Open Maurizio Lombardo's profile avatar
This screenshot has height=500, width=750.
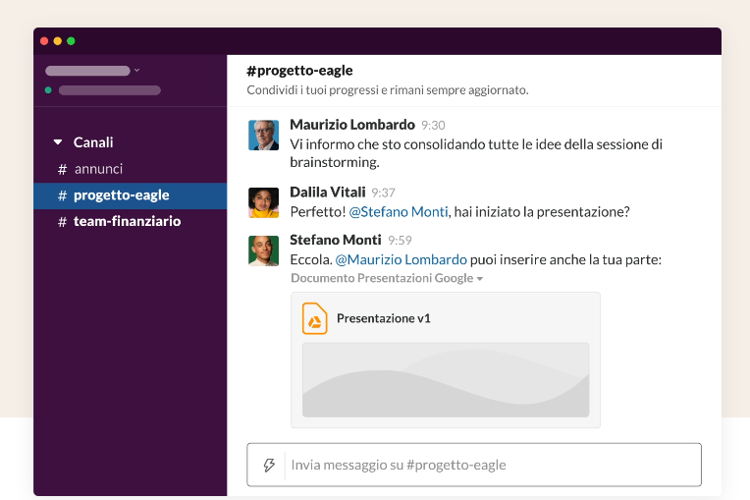coord(264,135)
